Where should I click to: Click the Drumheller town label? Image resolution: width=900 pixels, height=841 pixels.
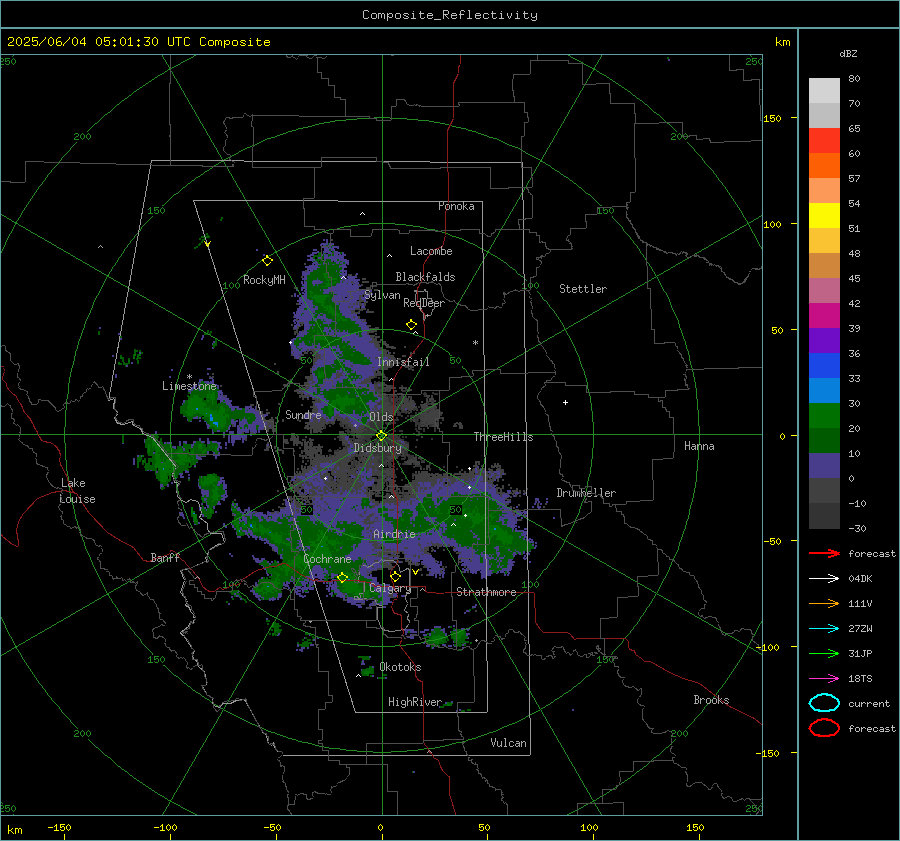click(x=586, y=493)
